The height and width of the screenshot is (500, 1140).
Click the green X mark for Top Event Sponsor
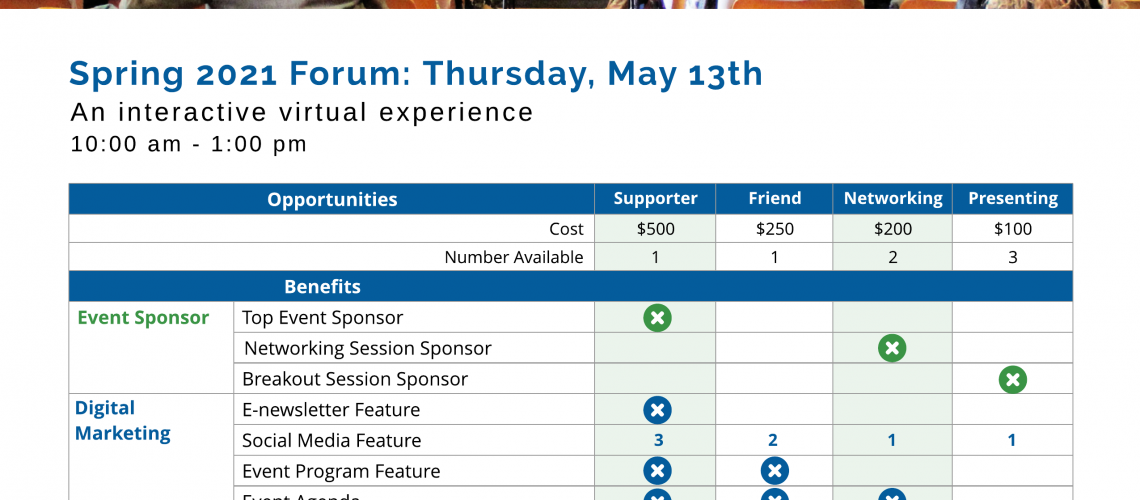pos(657,318)
